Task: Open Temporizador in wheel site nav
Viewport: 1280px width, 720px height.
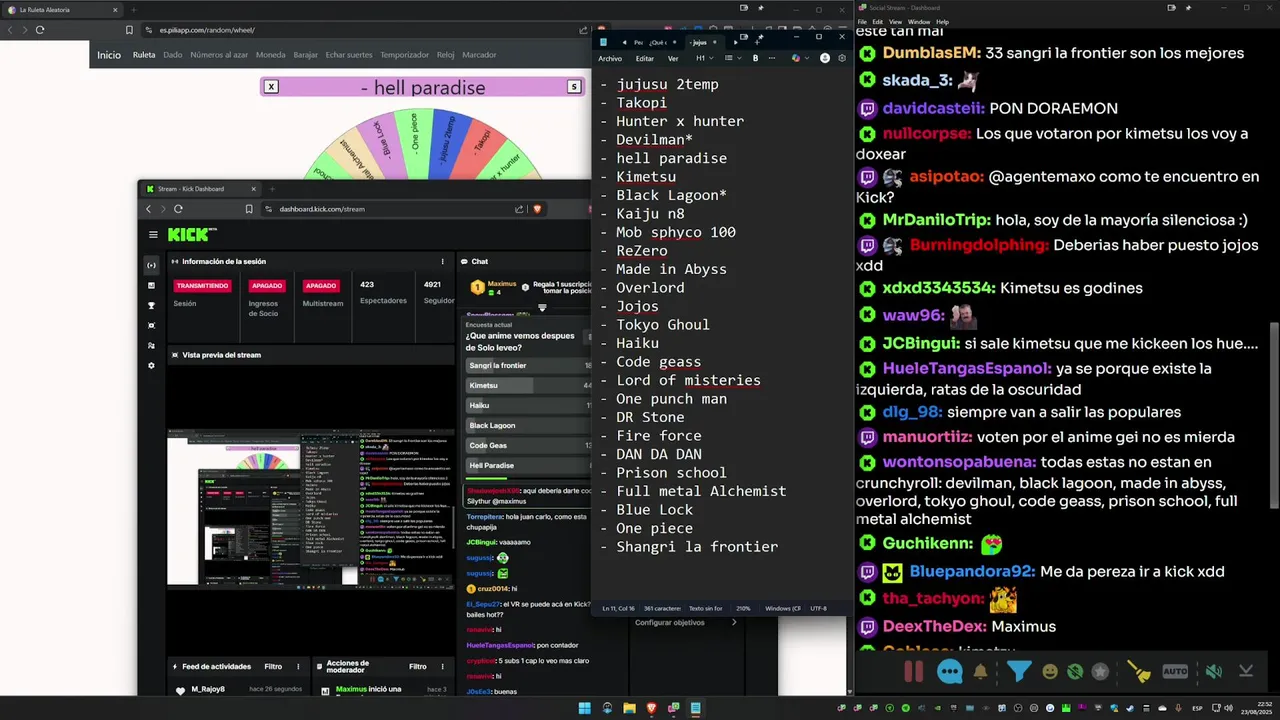Action: click(x=405, y=55)
